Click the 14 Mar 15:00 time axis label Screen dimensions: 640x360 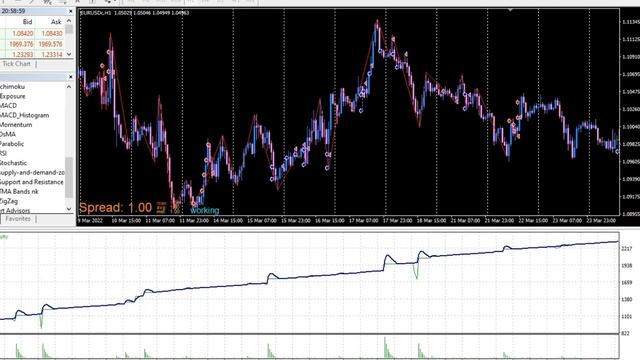click(228, 220)
